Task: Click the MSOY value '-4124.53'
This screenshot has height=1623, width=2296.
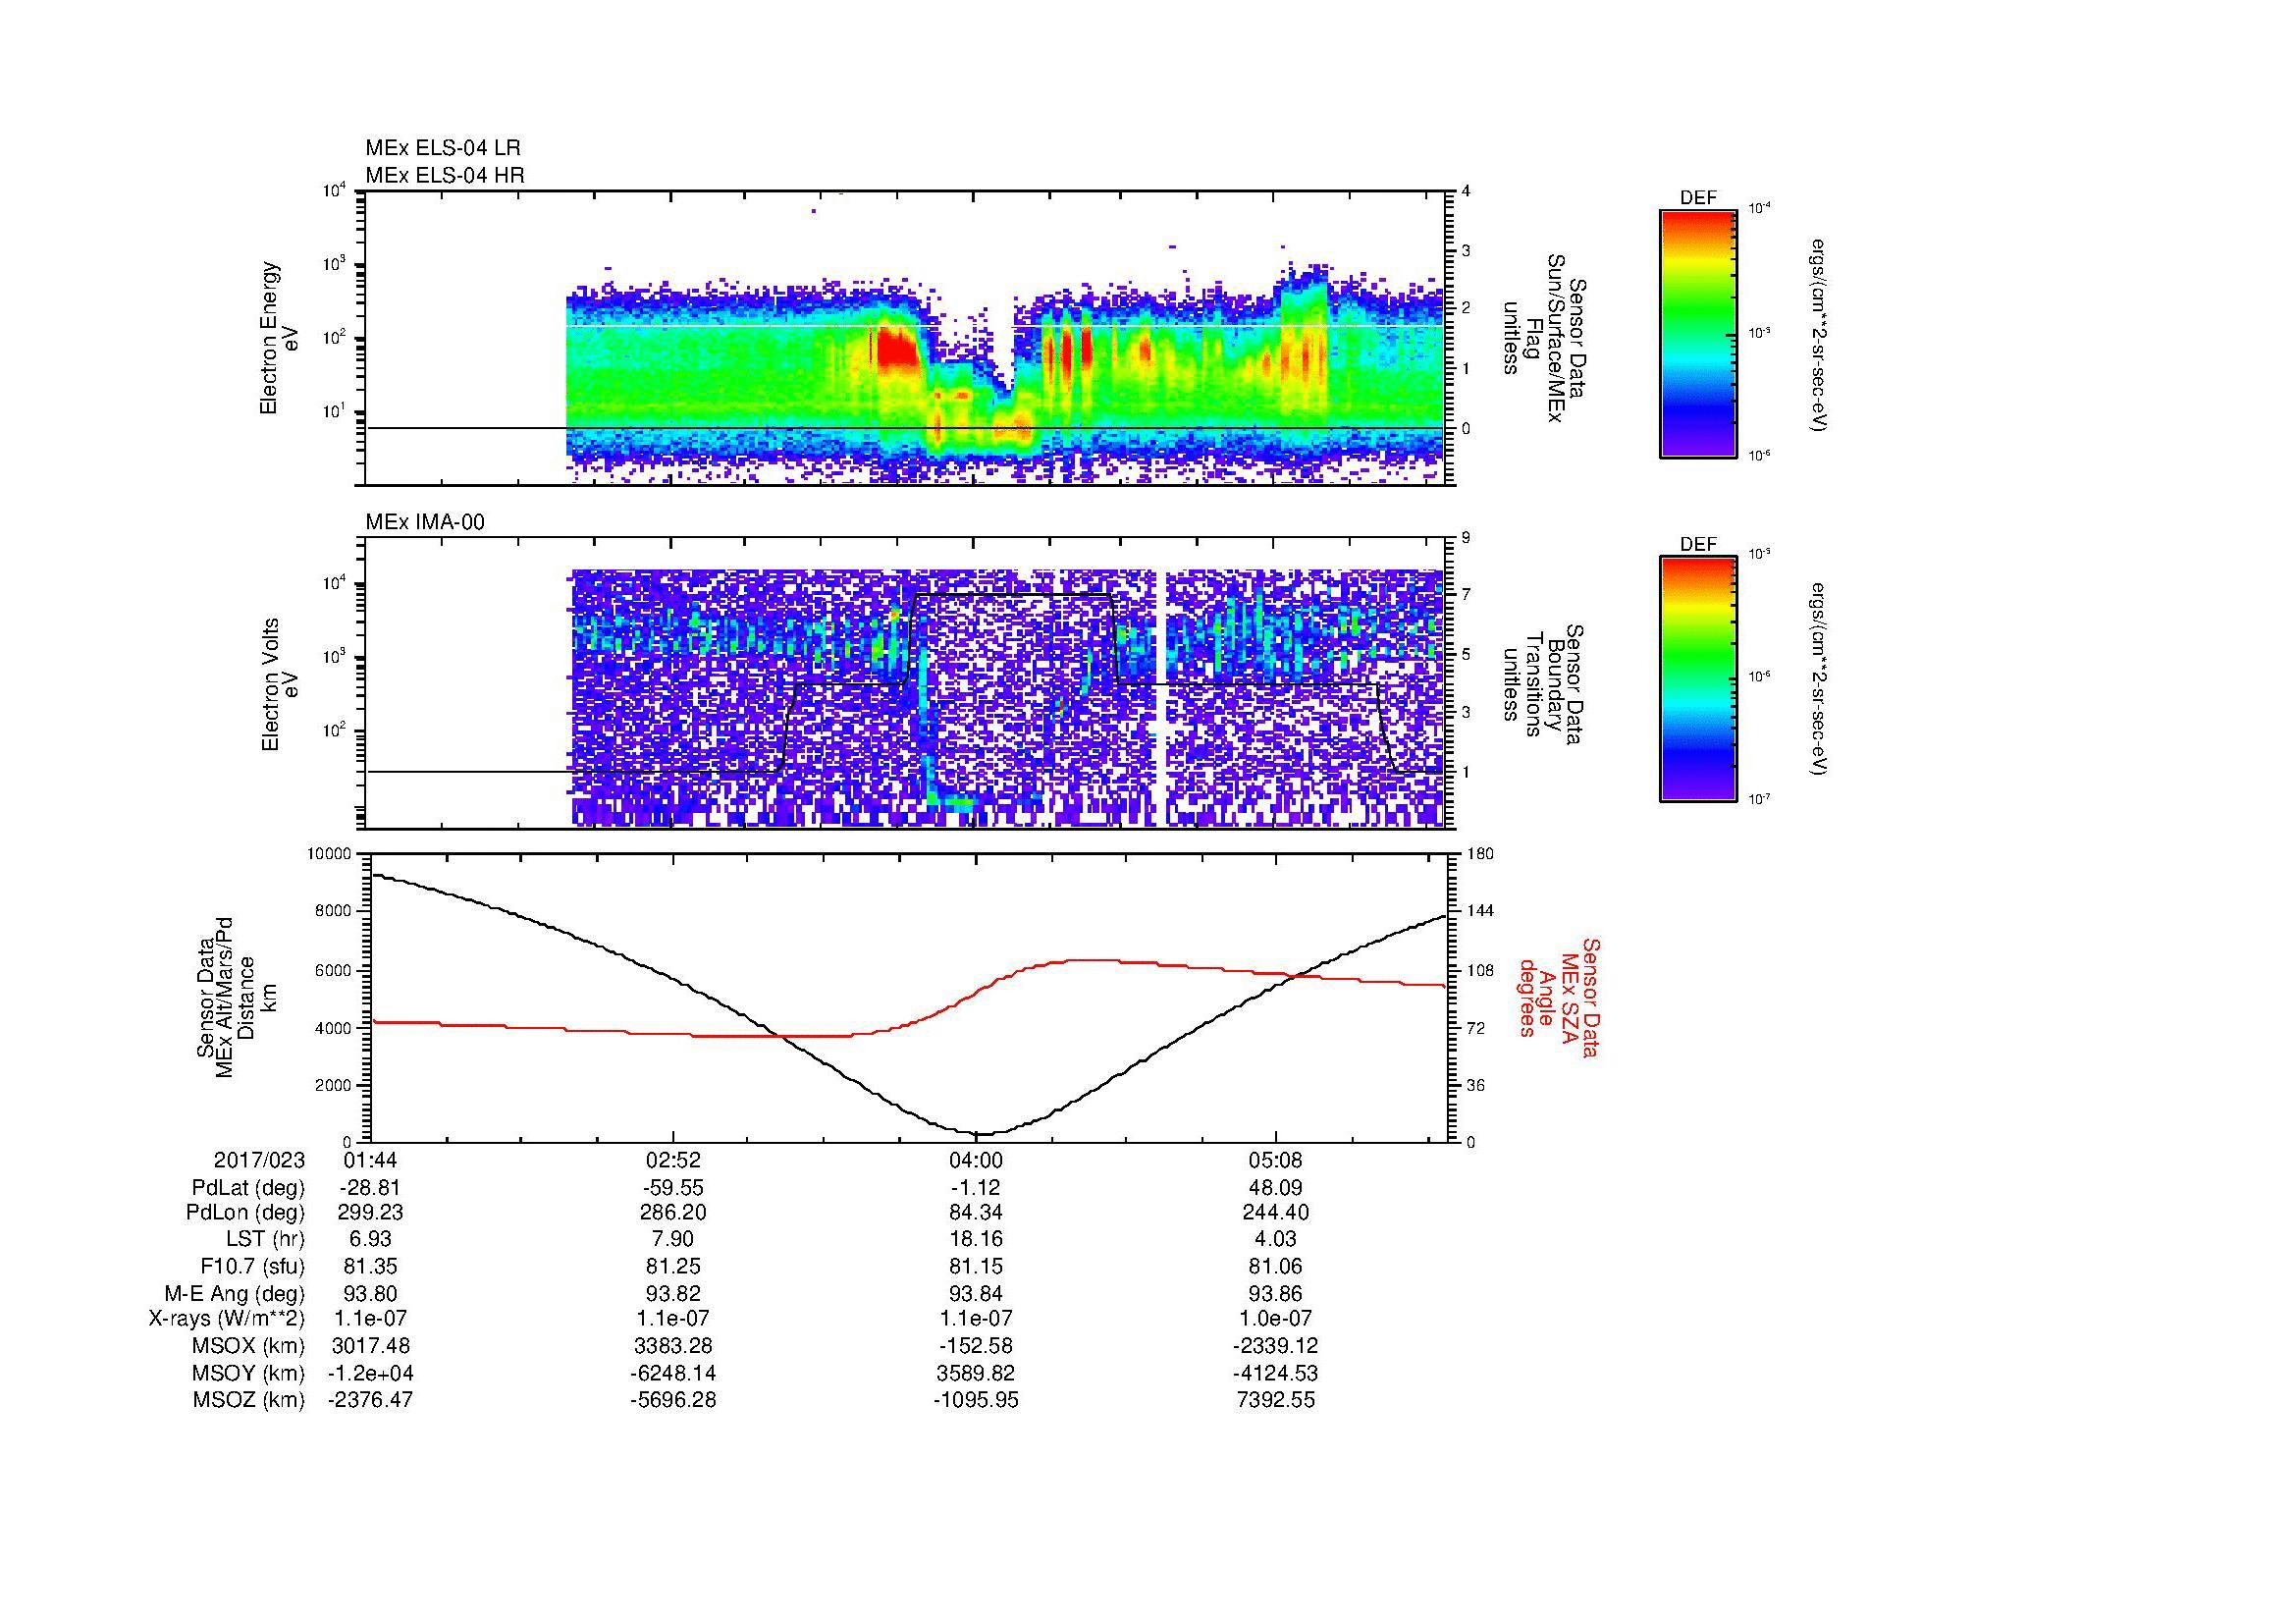Action: point(1275,1373)
